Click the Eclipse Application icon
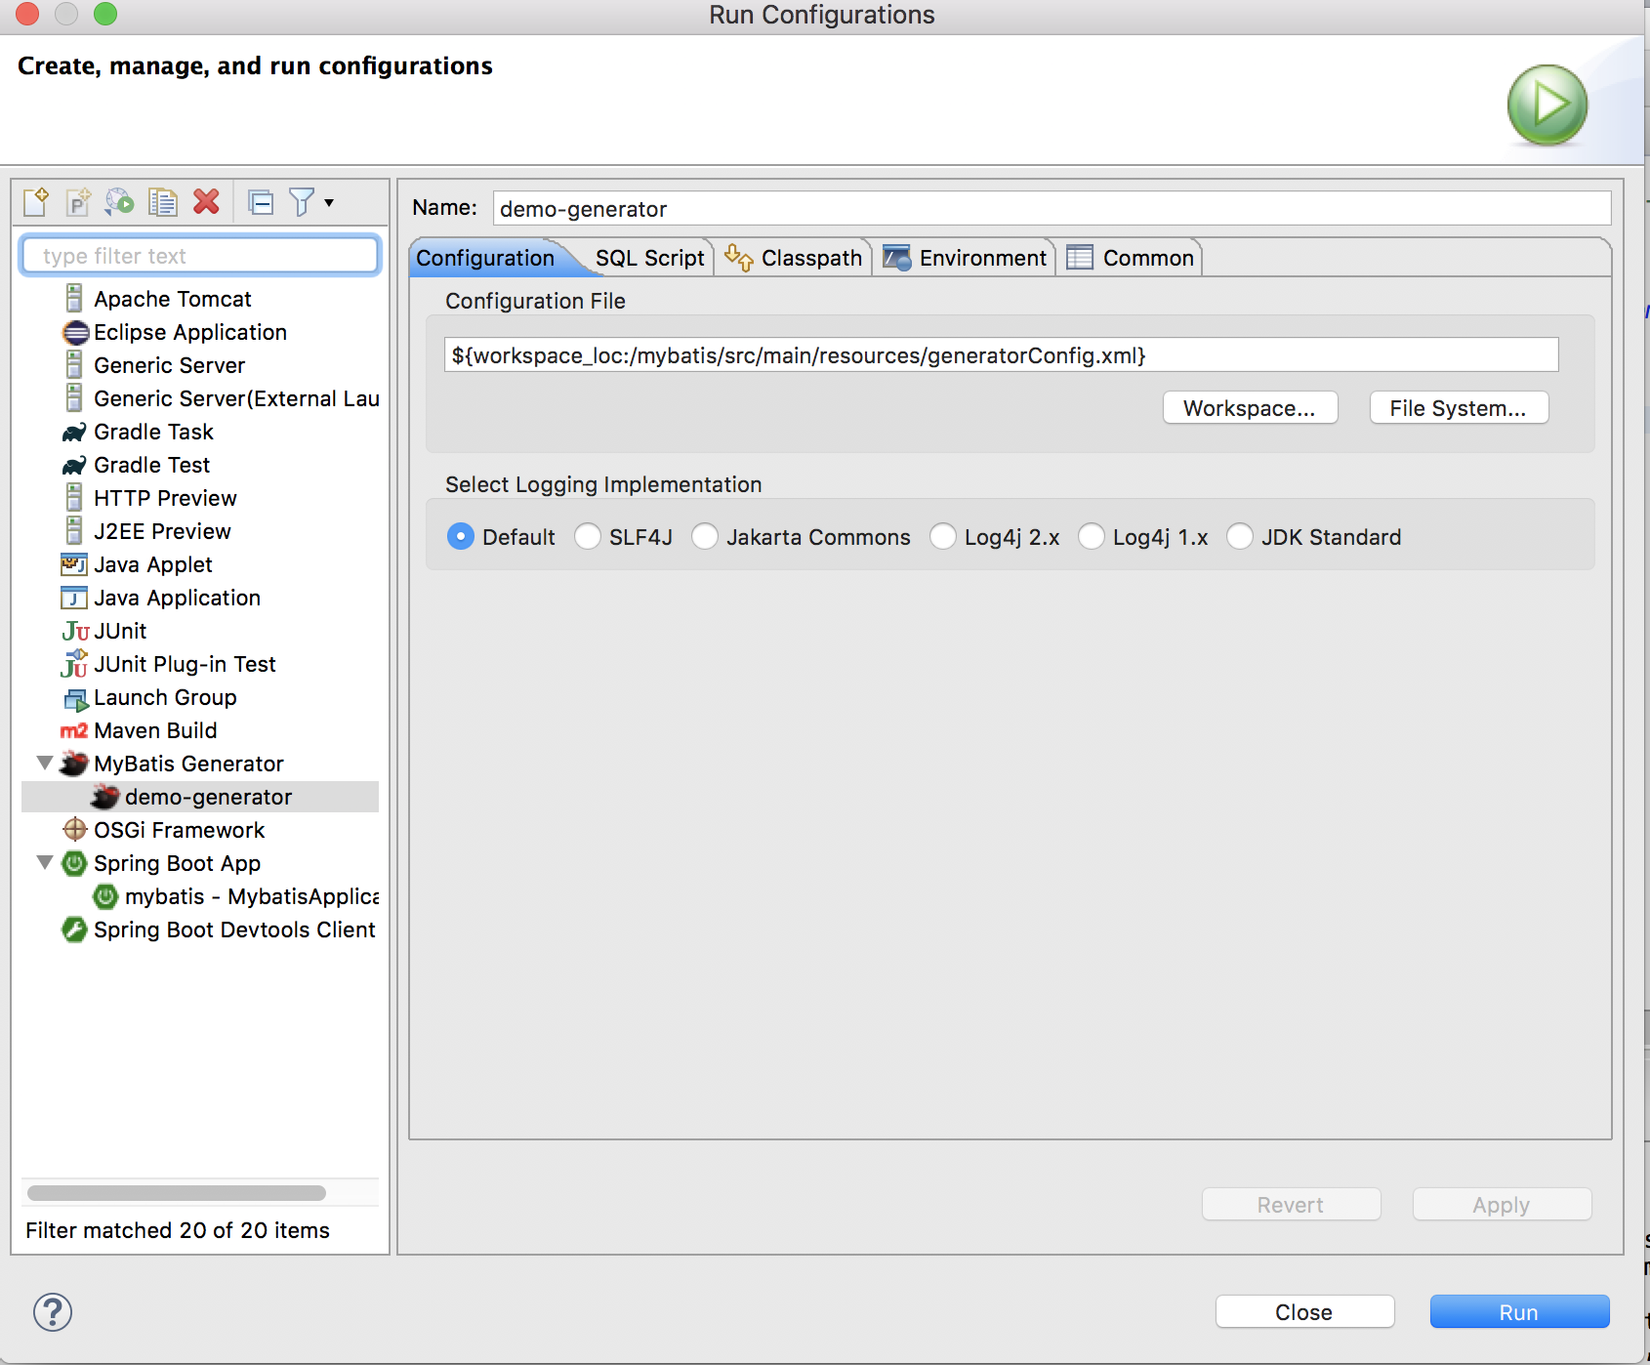Screen dimensions: 1650x1365 click(75, 332)
